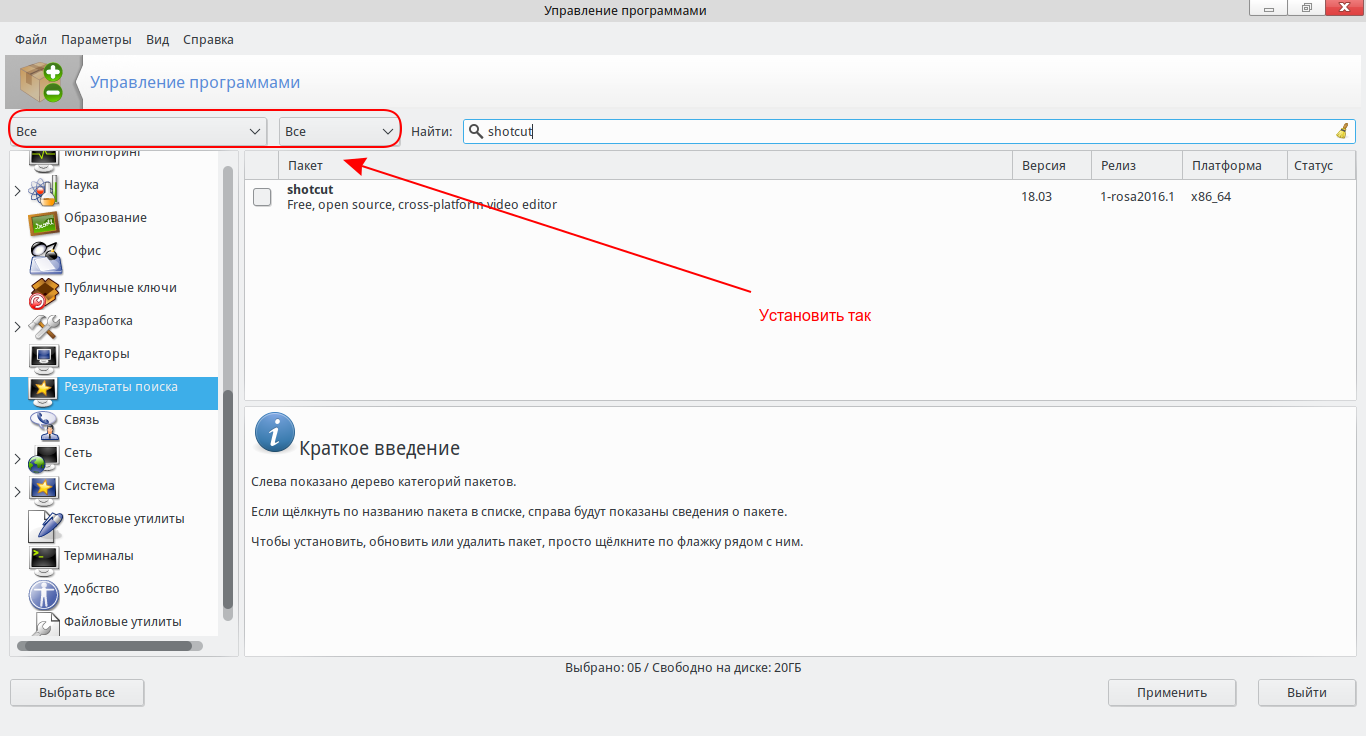Click the Текстовые утилиты pen icon

tap(45, 524)
